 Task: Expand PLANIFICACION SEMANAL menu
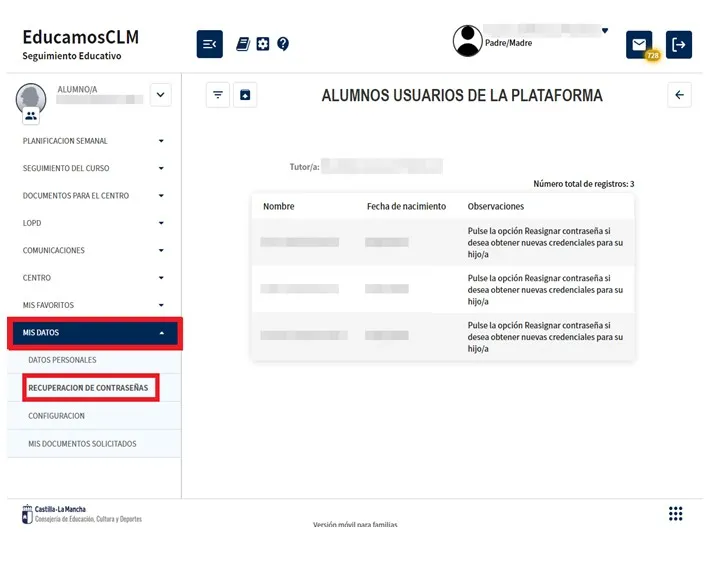tap(93, 141)
